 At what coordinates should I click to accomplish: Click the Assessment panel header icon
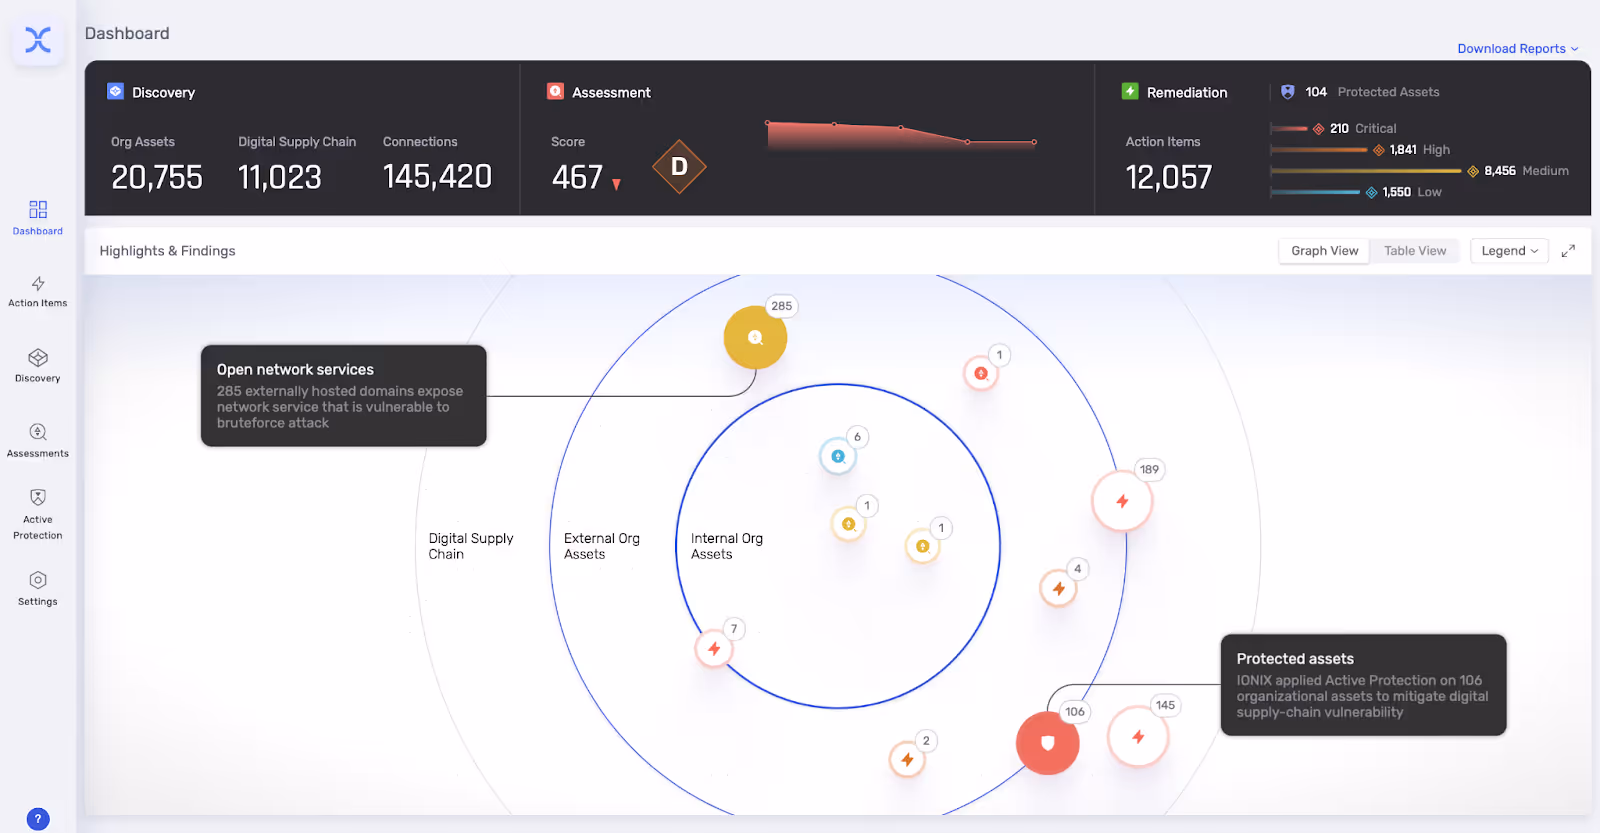click(555, 91)
